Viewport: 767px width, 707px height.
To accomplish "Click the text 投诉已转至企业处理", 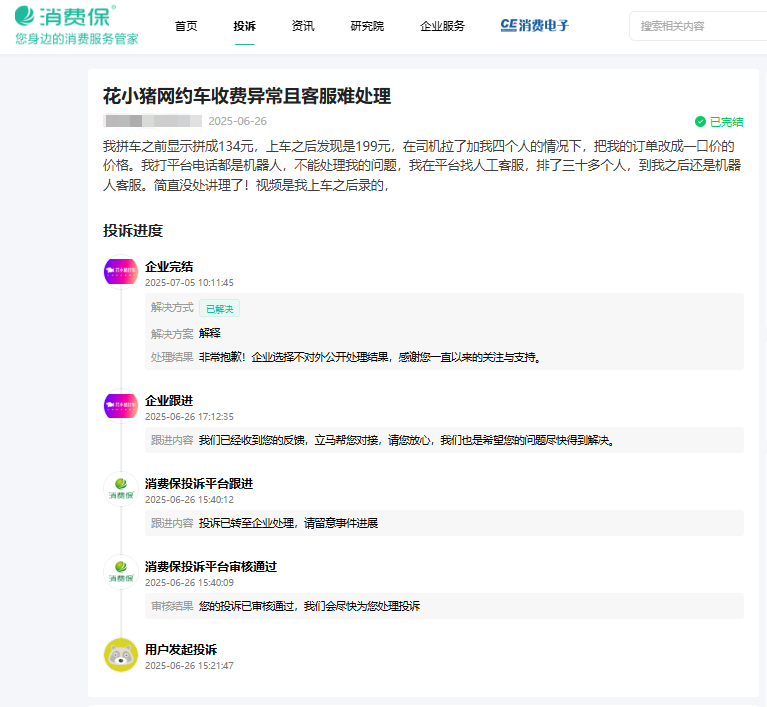I will coord(247,524).
